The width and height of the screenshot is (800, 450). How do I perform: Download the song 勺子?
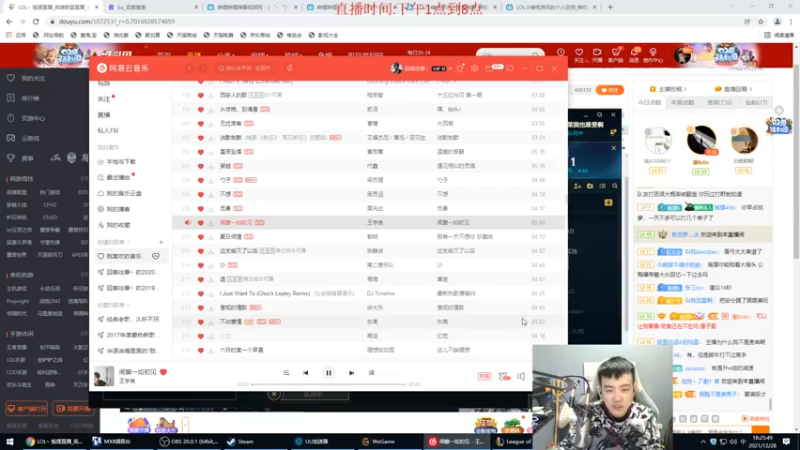[211, 180]
